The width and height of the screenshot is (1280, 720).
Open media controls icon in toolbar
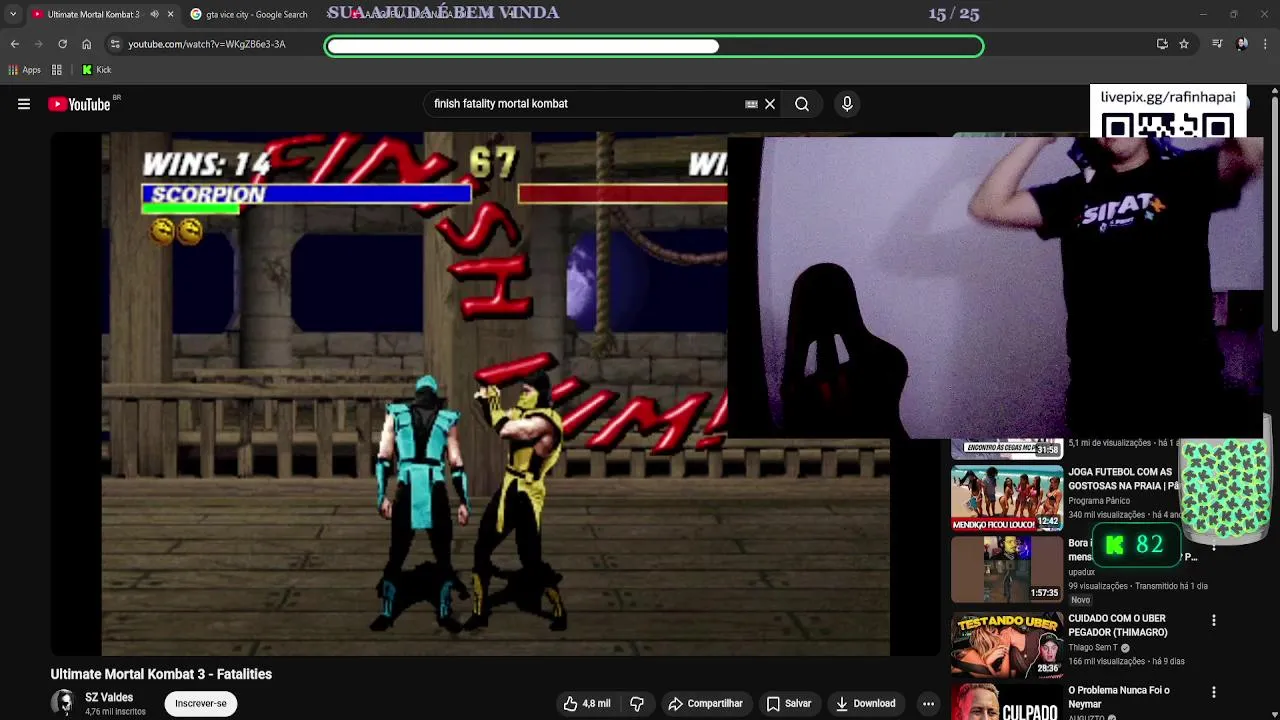[1217, 44]
